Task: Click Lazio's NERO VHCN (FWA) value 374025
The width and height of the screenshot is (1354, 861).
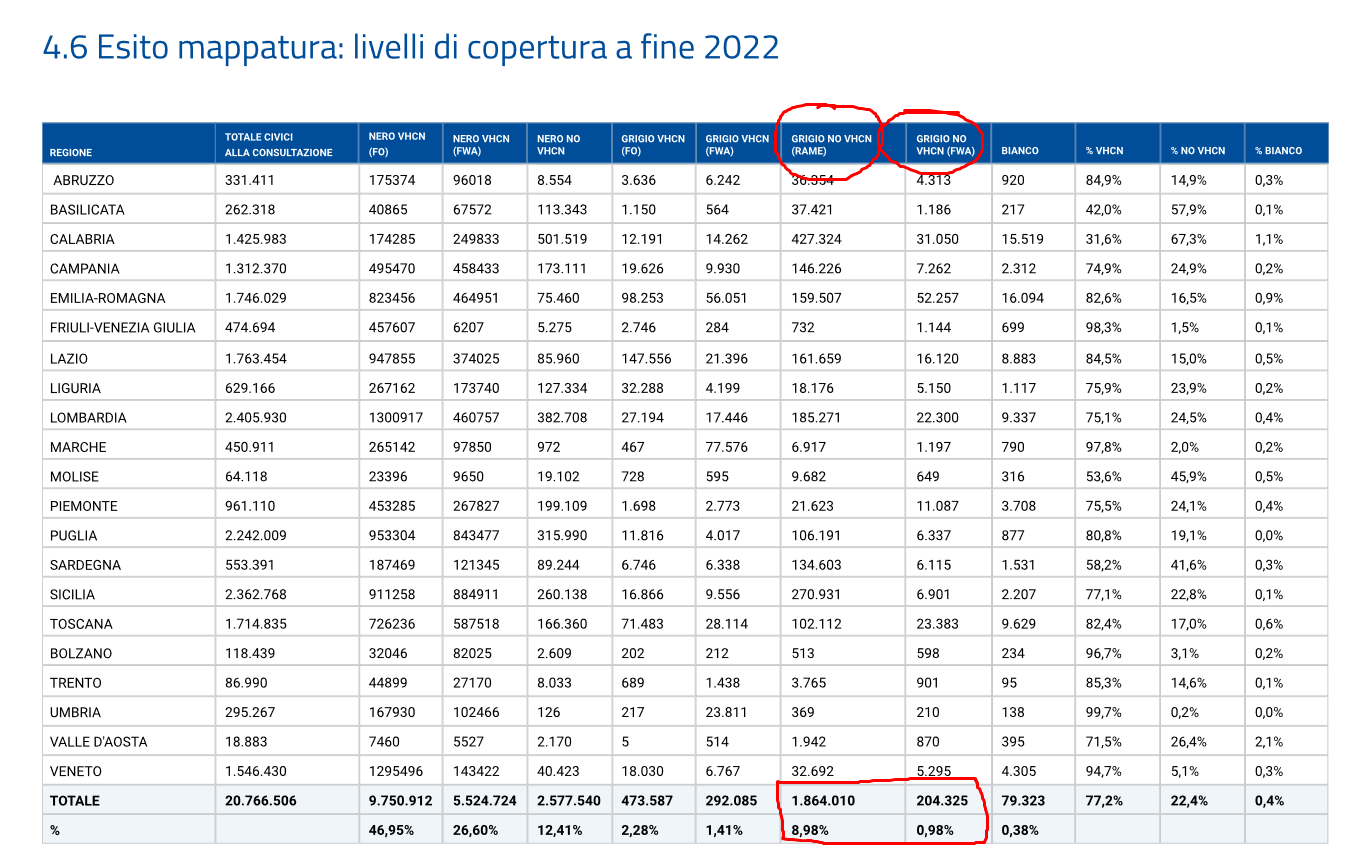Action: tap(477, 358)
